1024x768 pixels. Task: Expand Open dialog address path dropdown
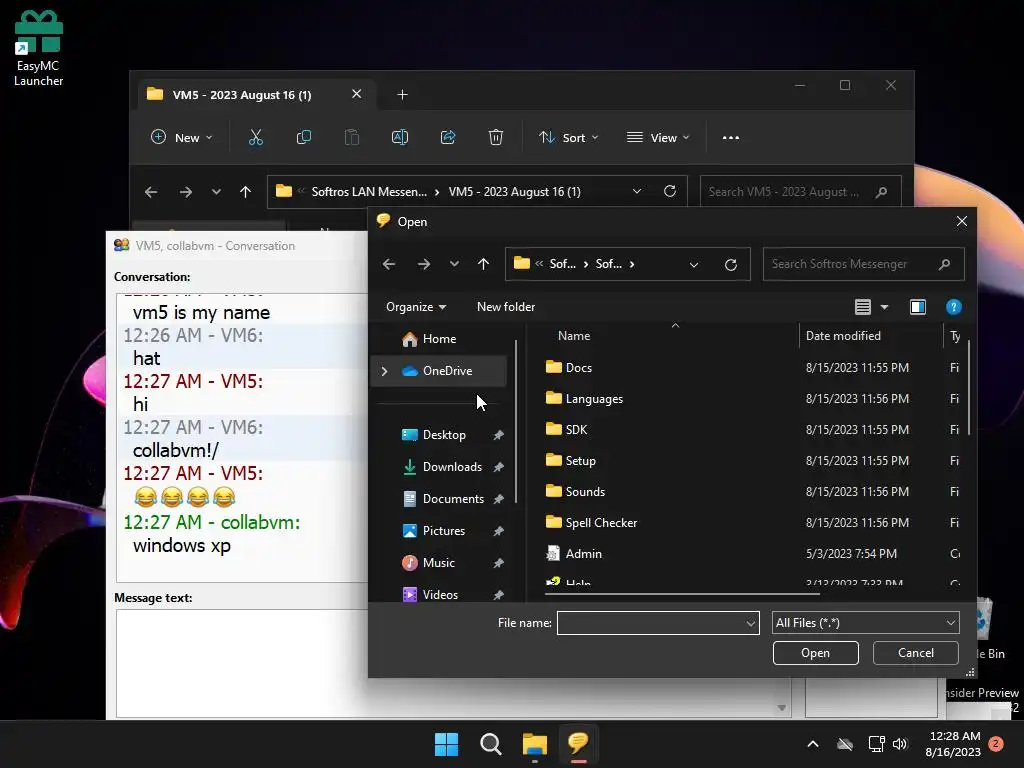(x=694, y=264)
